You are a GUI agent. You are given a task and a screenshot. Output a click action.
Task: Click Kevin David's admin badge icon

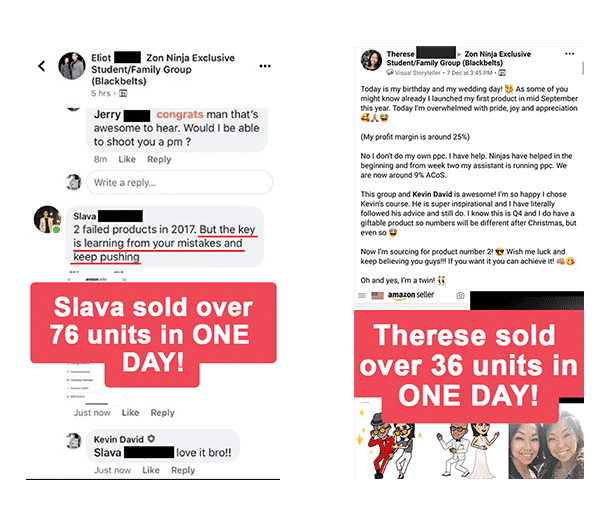click(151, 439)
